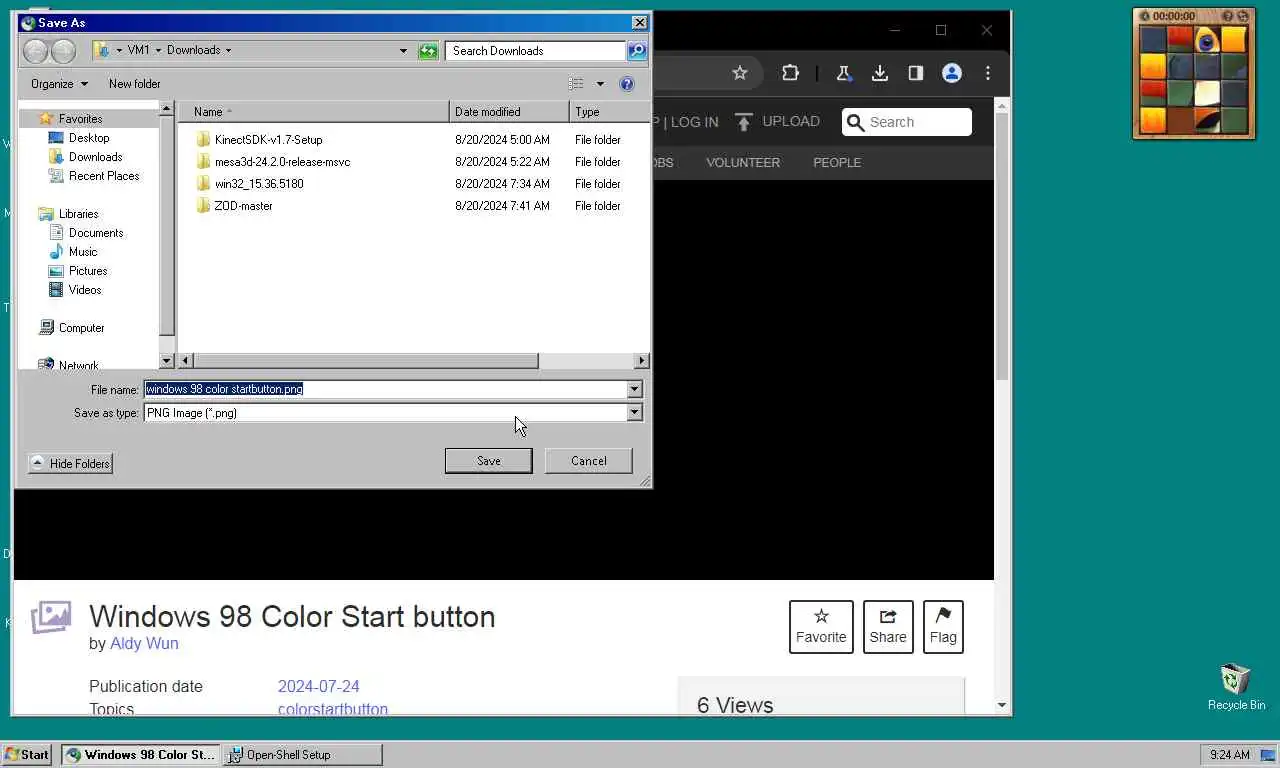This screenshot has height=768, width=1280.
Task: Open Desktop in navigation pane
Action: pyautogui.click(x=89, y=138)
